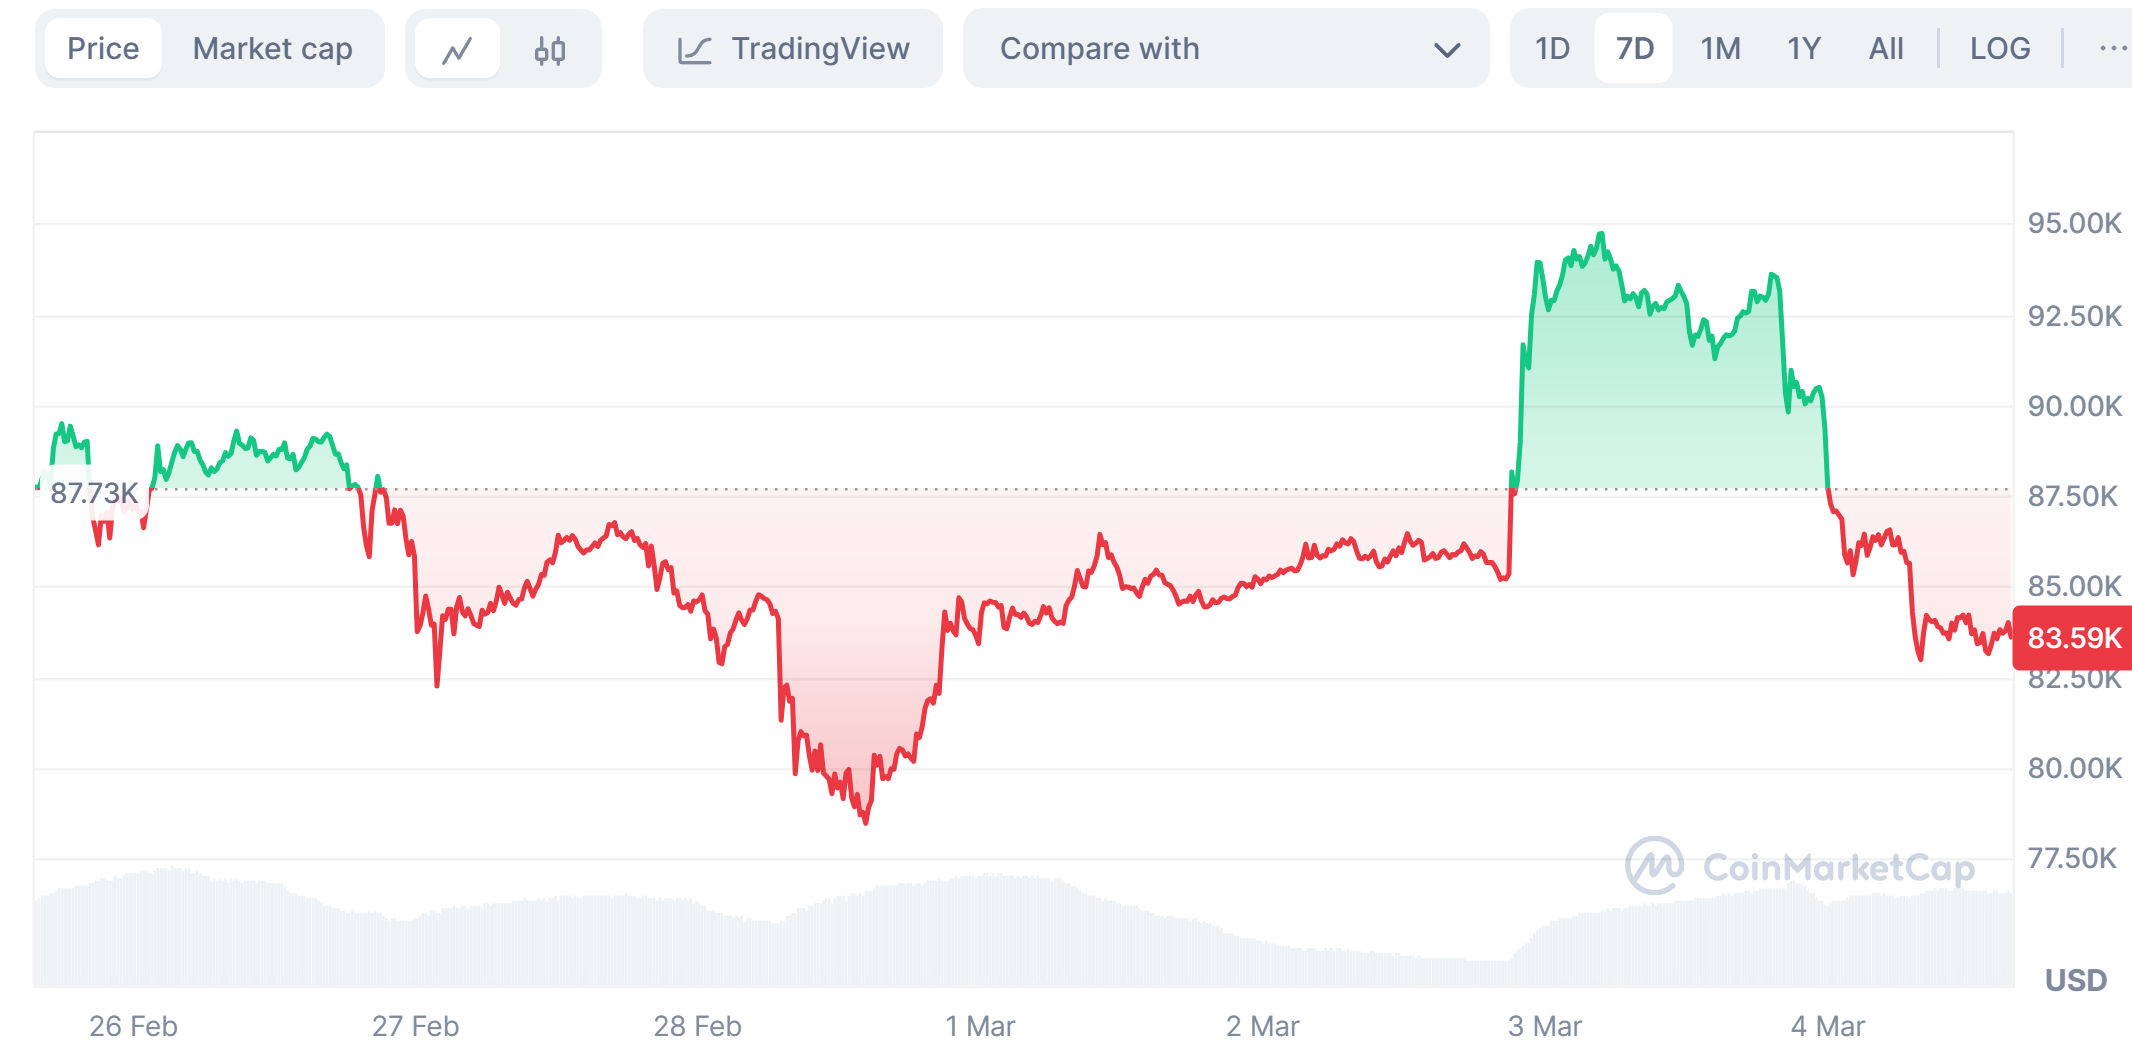Switch to line chart view icon
Image resolution: width=2132 pixels, height=1042 pixels.
point(457,49)
